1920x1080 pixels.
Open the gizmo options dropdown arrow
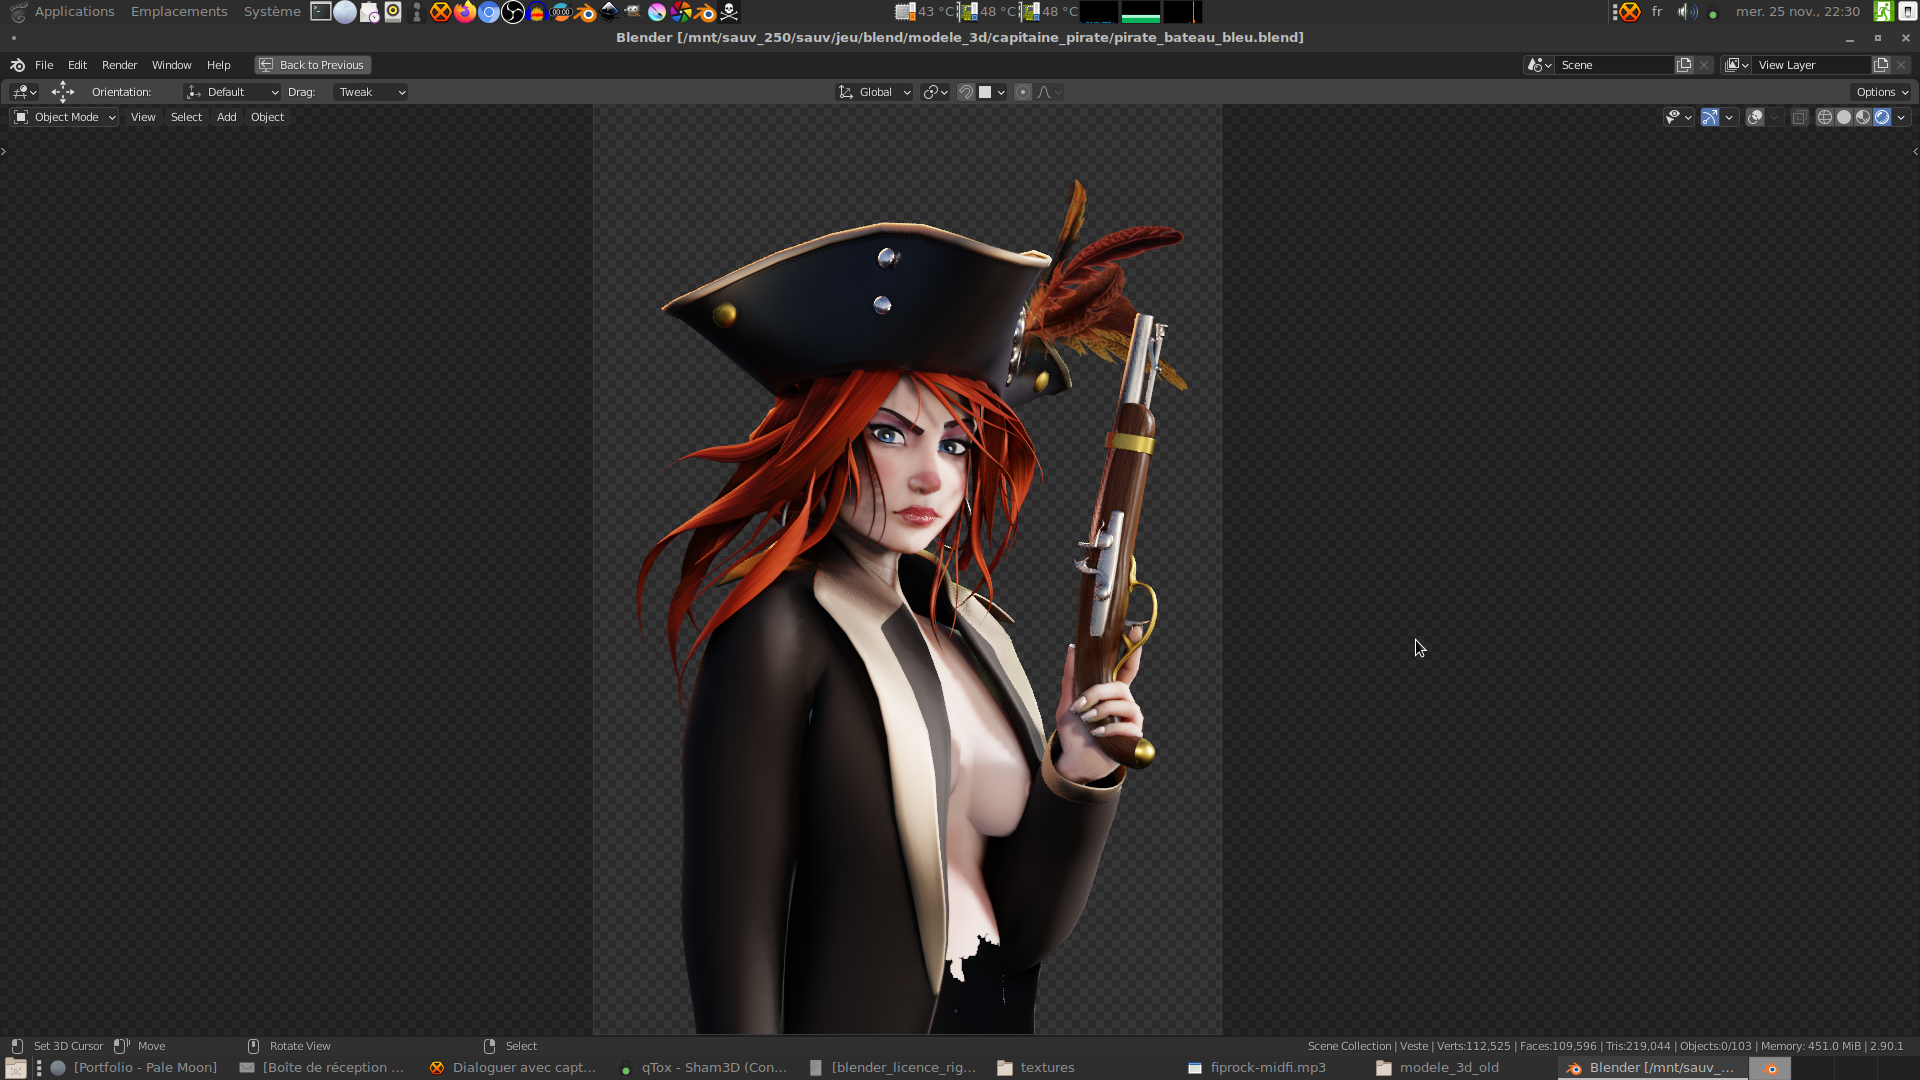[x=1729, y=117]
